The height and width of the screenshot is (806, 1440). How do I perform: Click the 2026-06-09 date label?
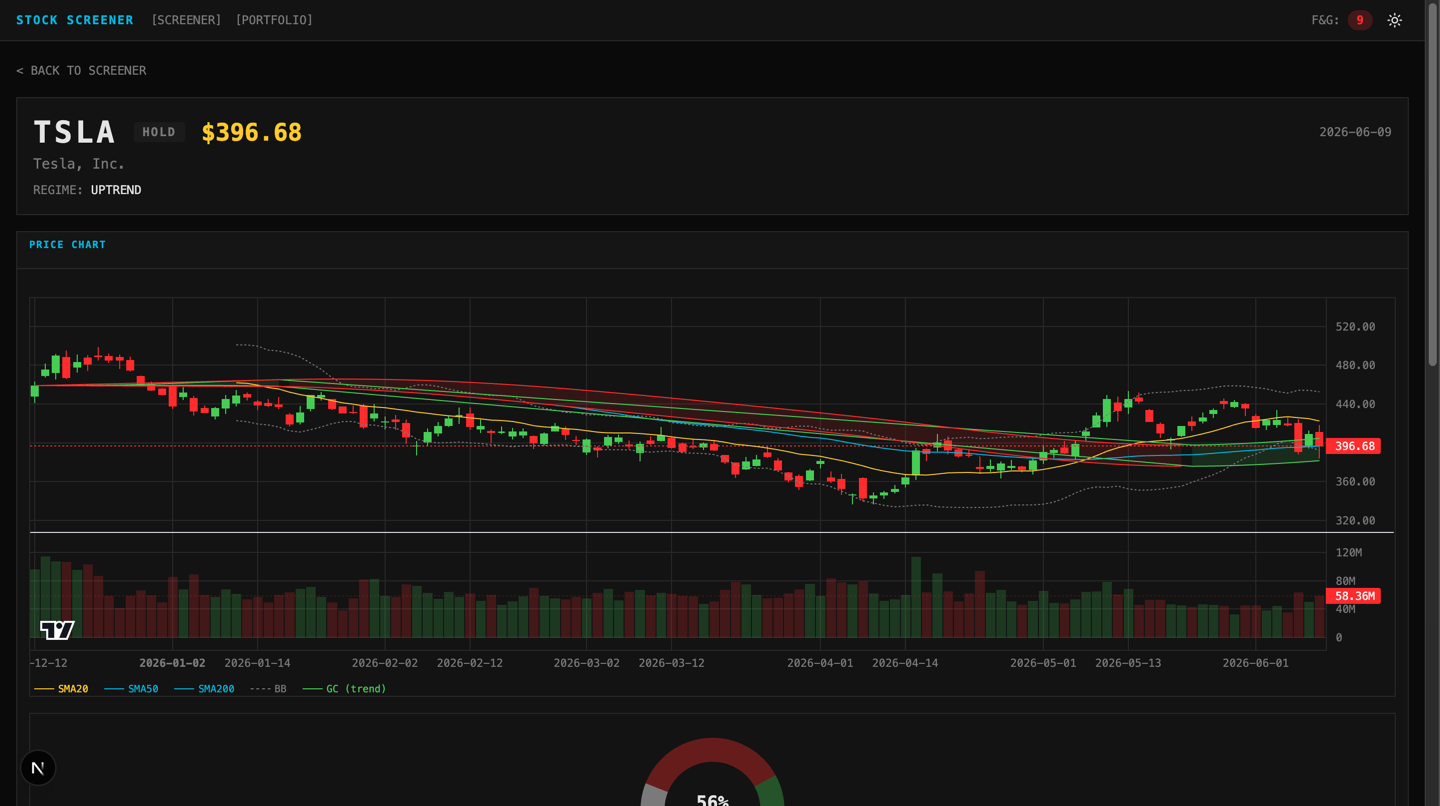click(x=1355, y=132)
